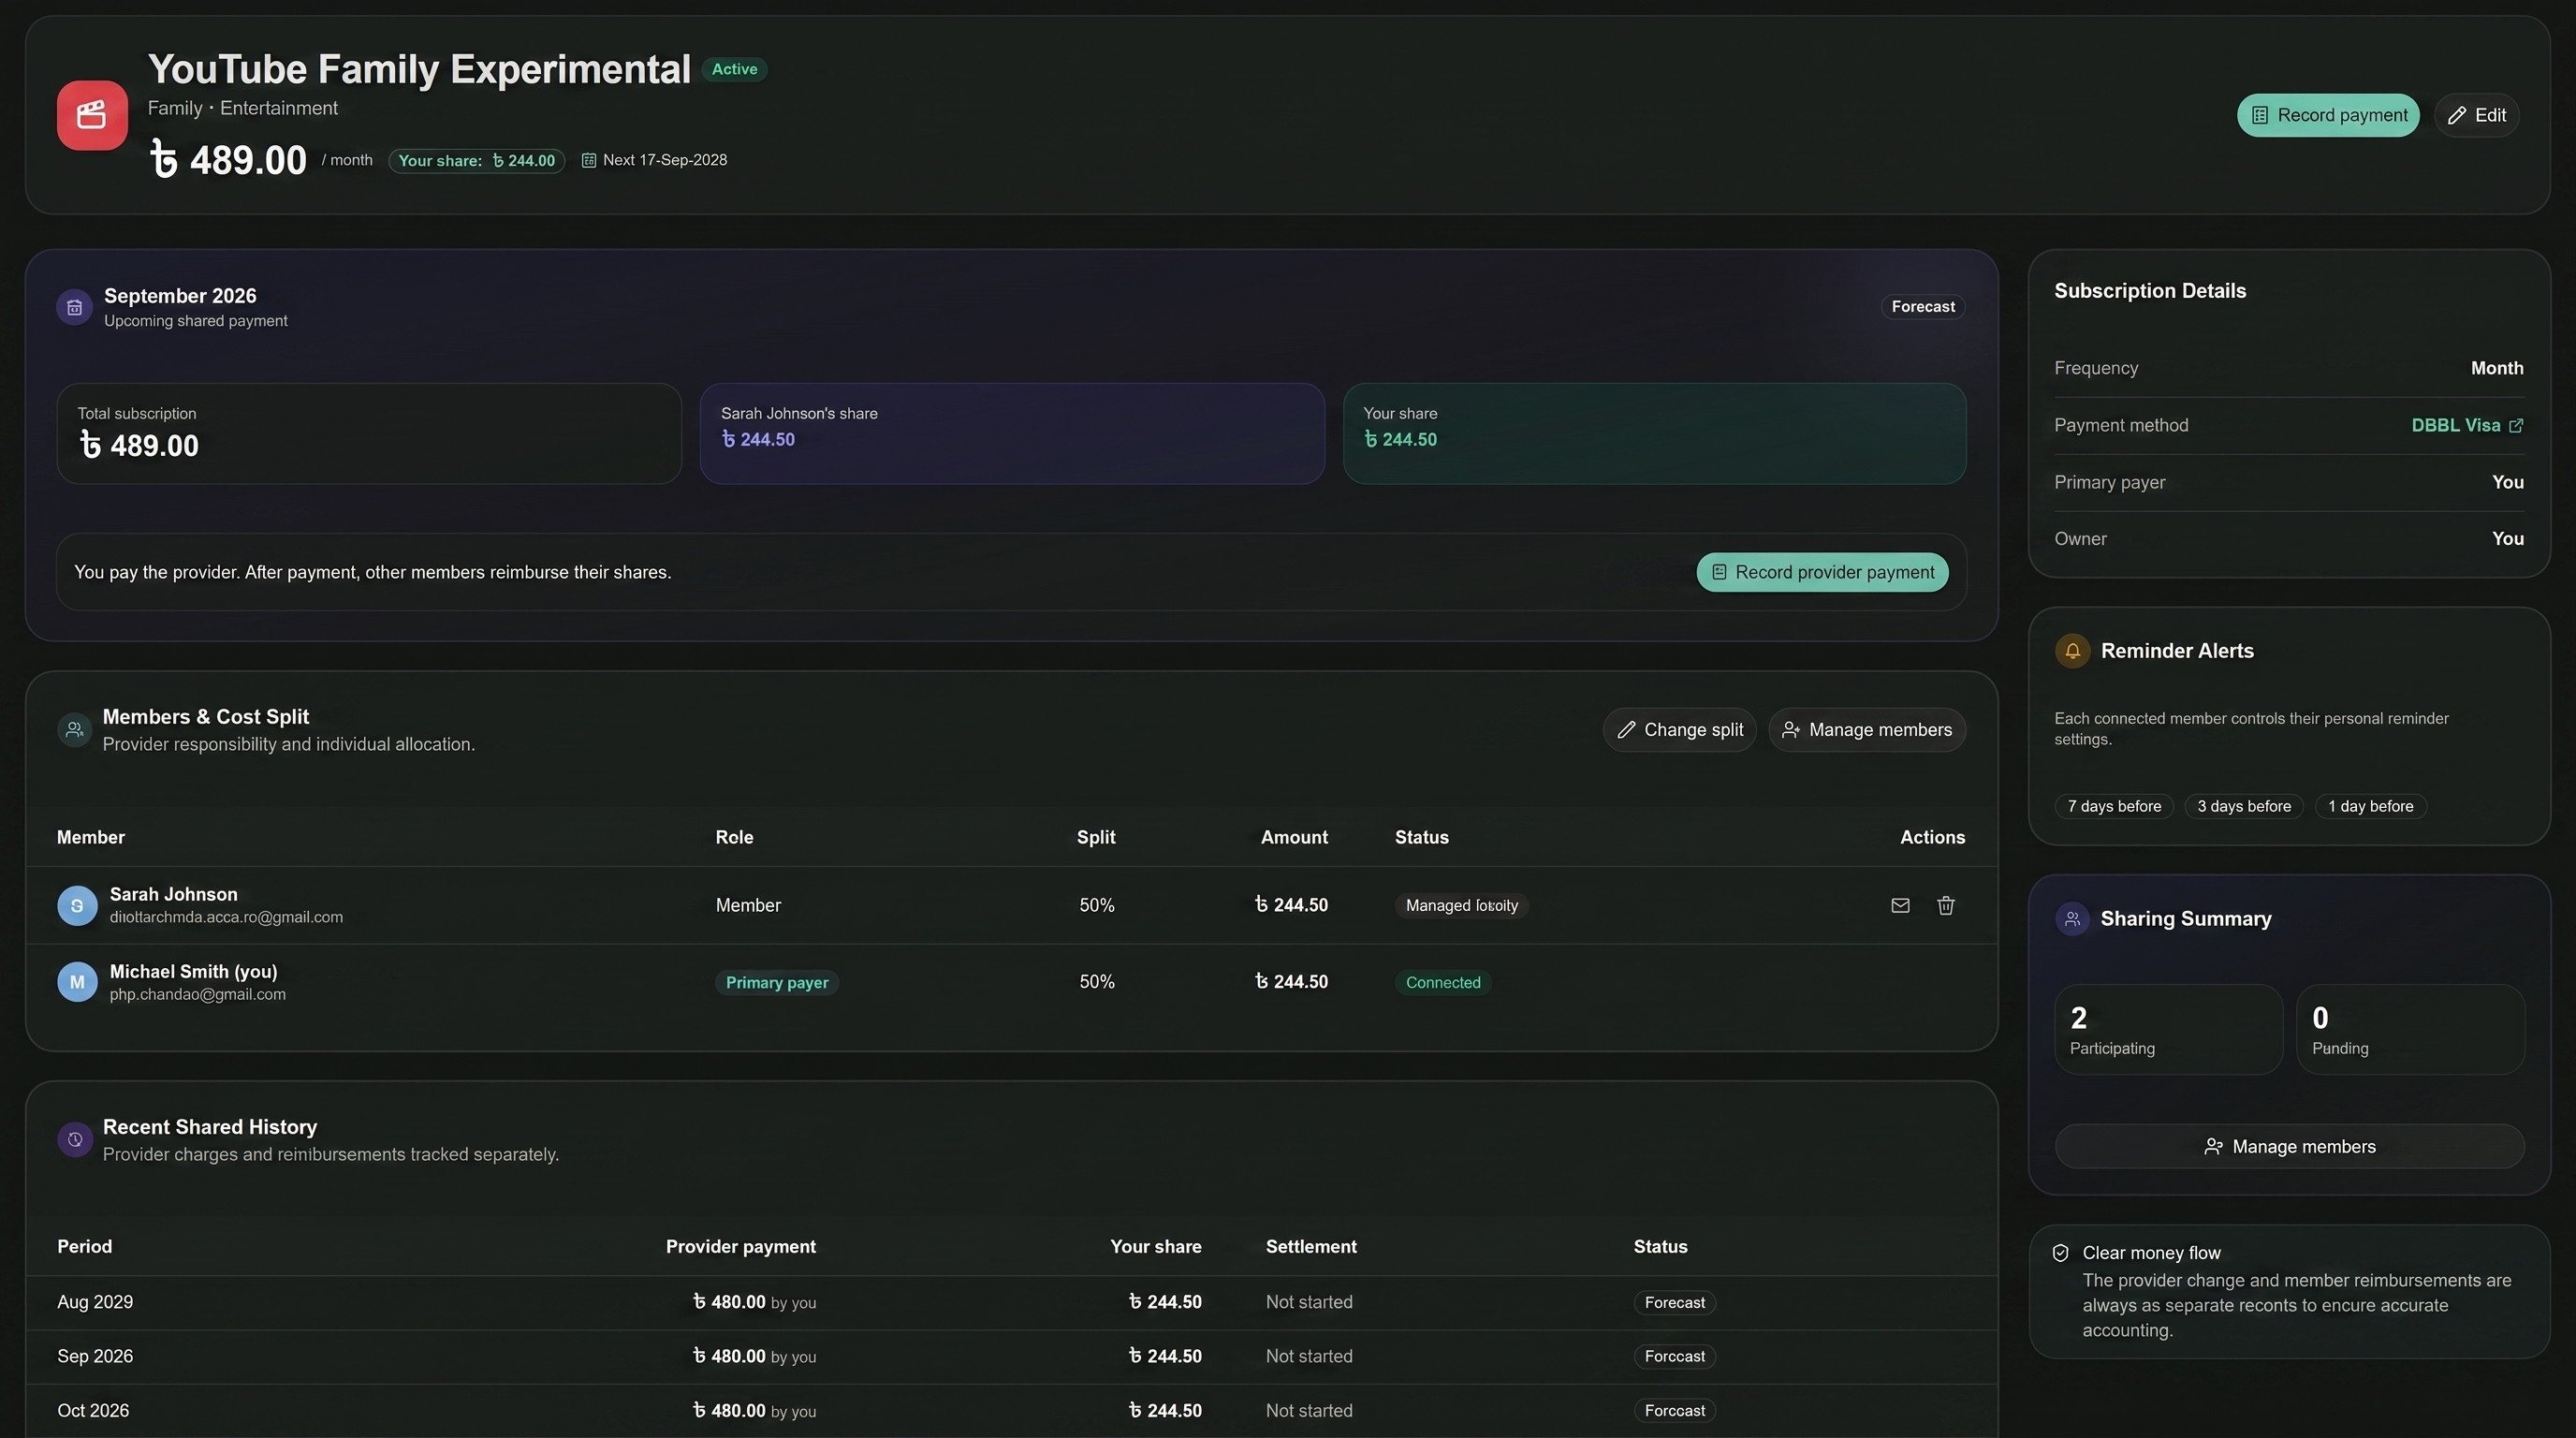Click the red YouTube Family clapperboard icon
Viewport: 2576px width, 1438px height.
pyautogui.click(x=92, y=115)
